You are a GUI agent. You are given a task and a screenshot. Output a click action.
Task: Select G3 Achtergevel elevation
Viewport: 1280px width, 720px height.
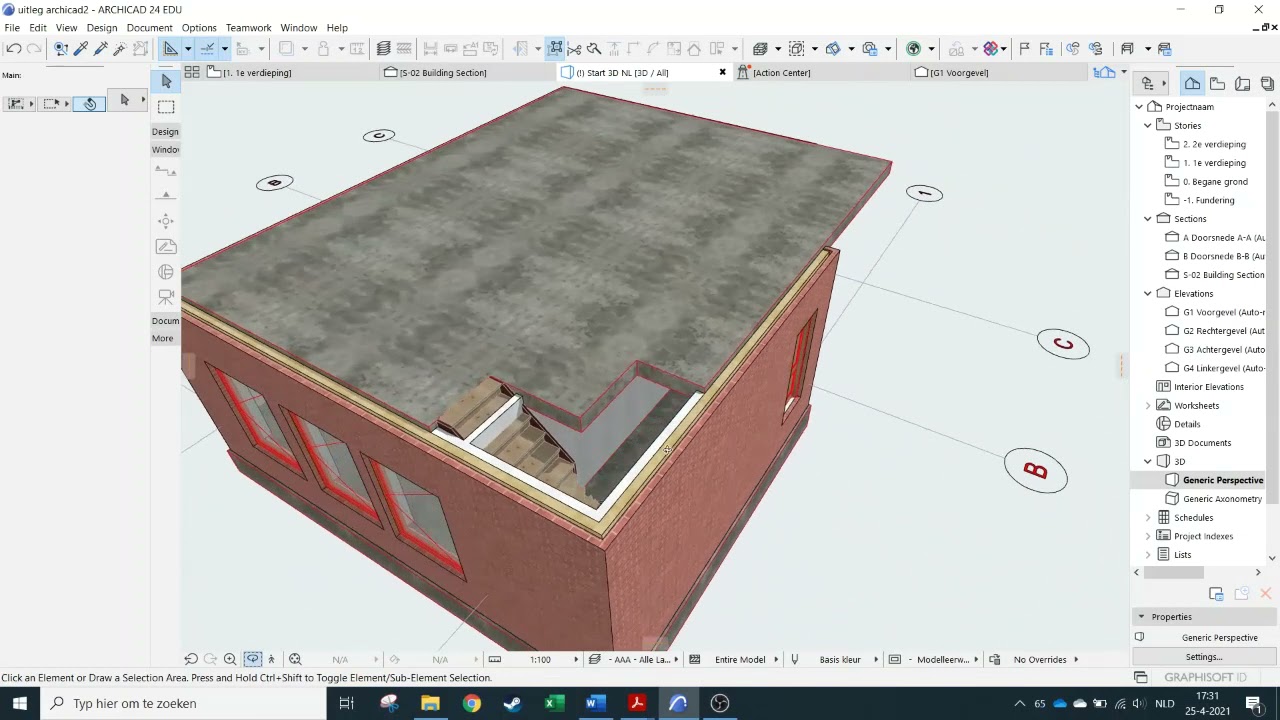[x=1224, y=349]
